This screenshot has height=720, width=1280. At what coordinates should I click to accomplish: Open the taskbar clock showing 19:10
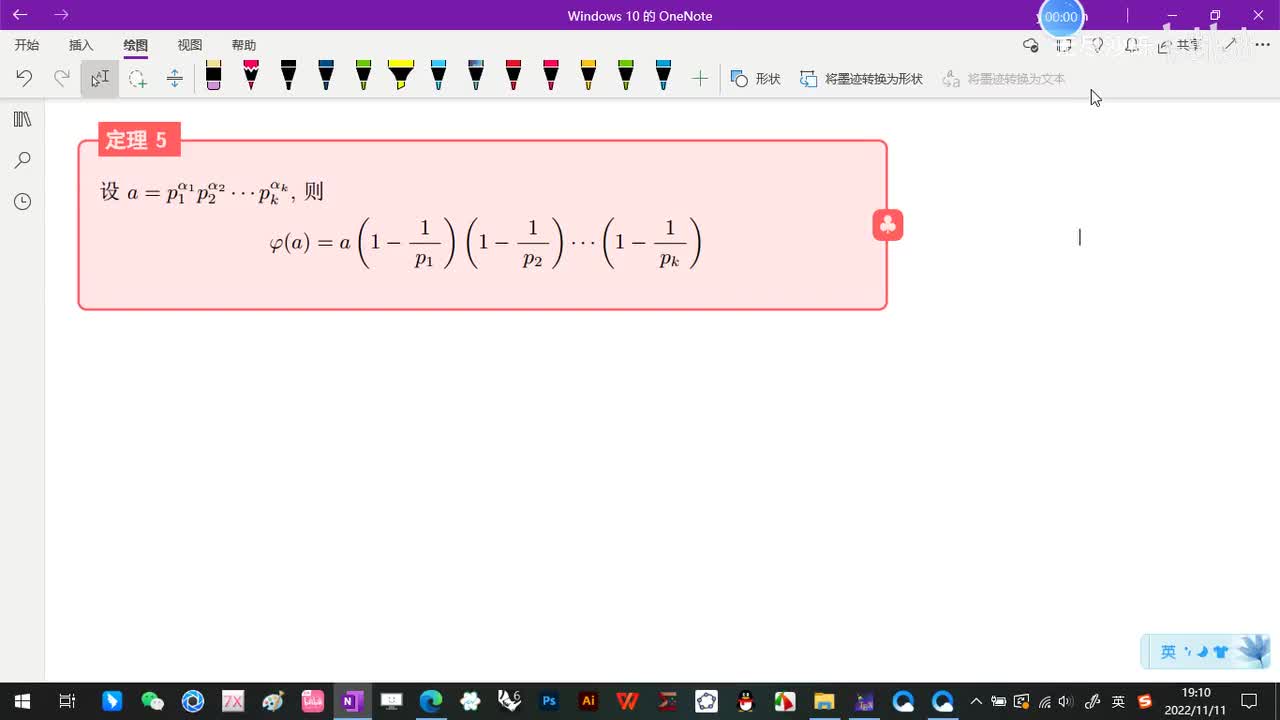1196,701
